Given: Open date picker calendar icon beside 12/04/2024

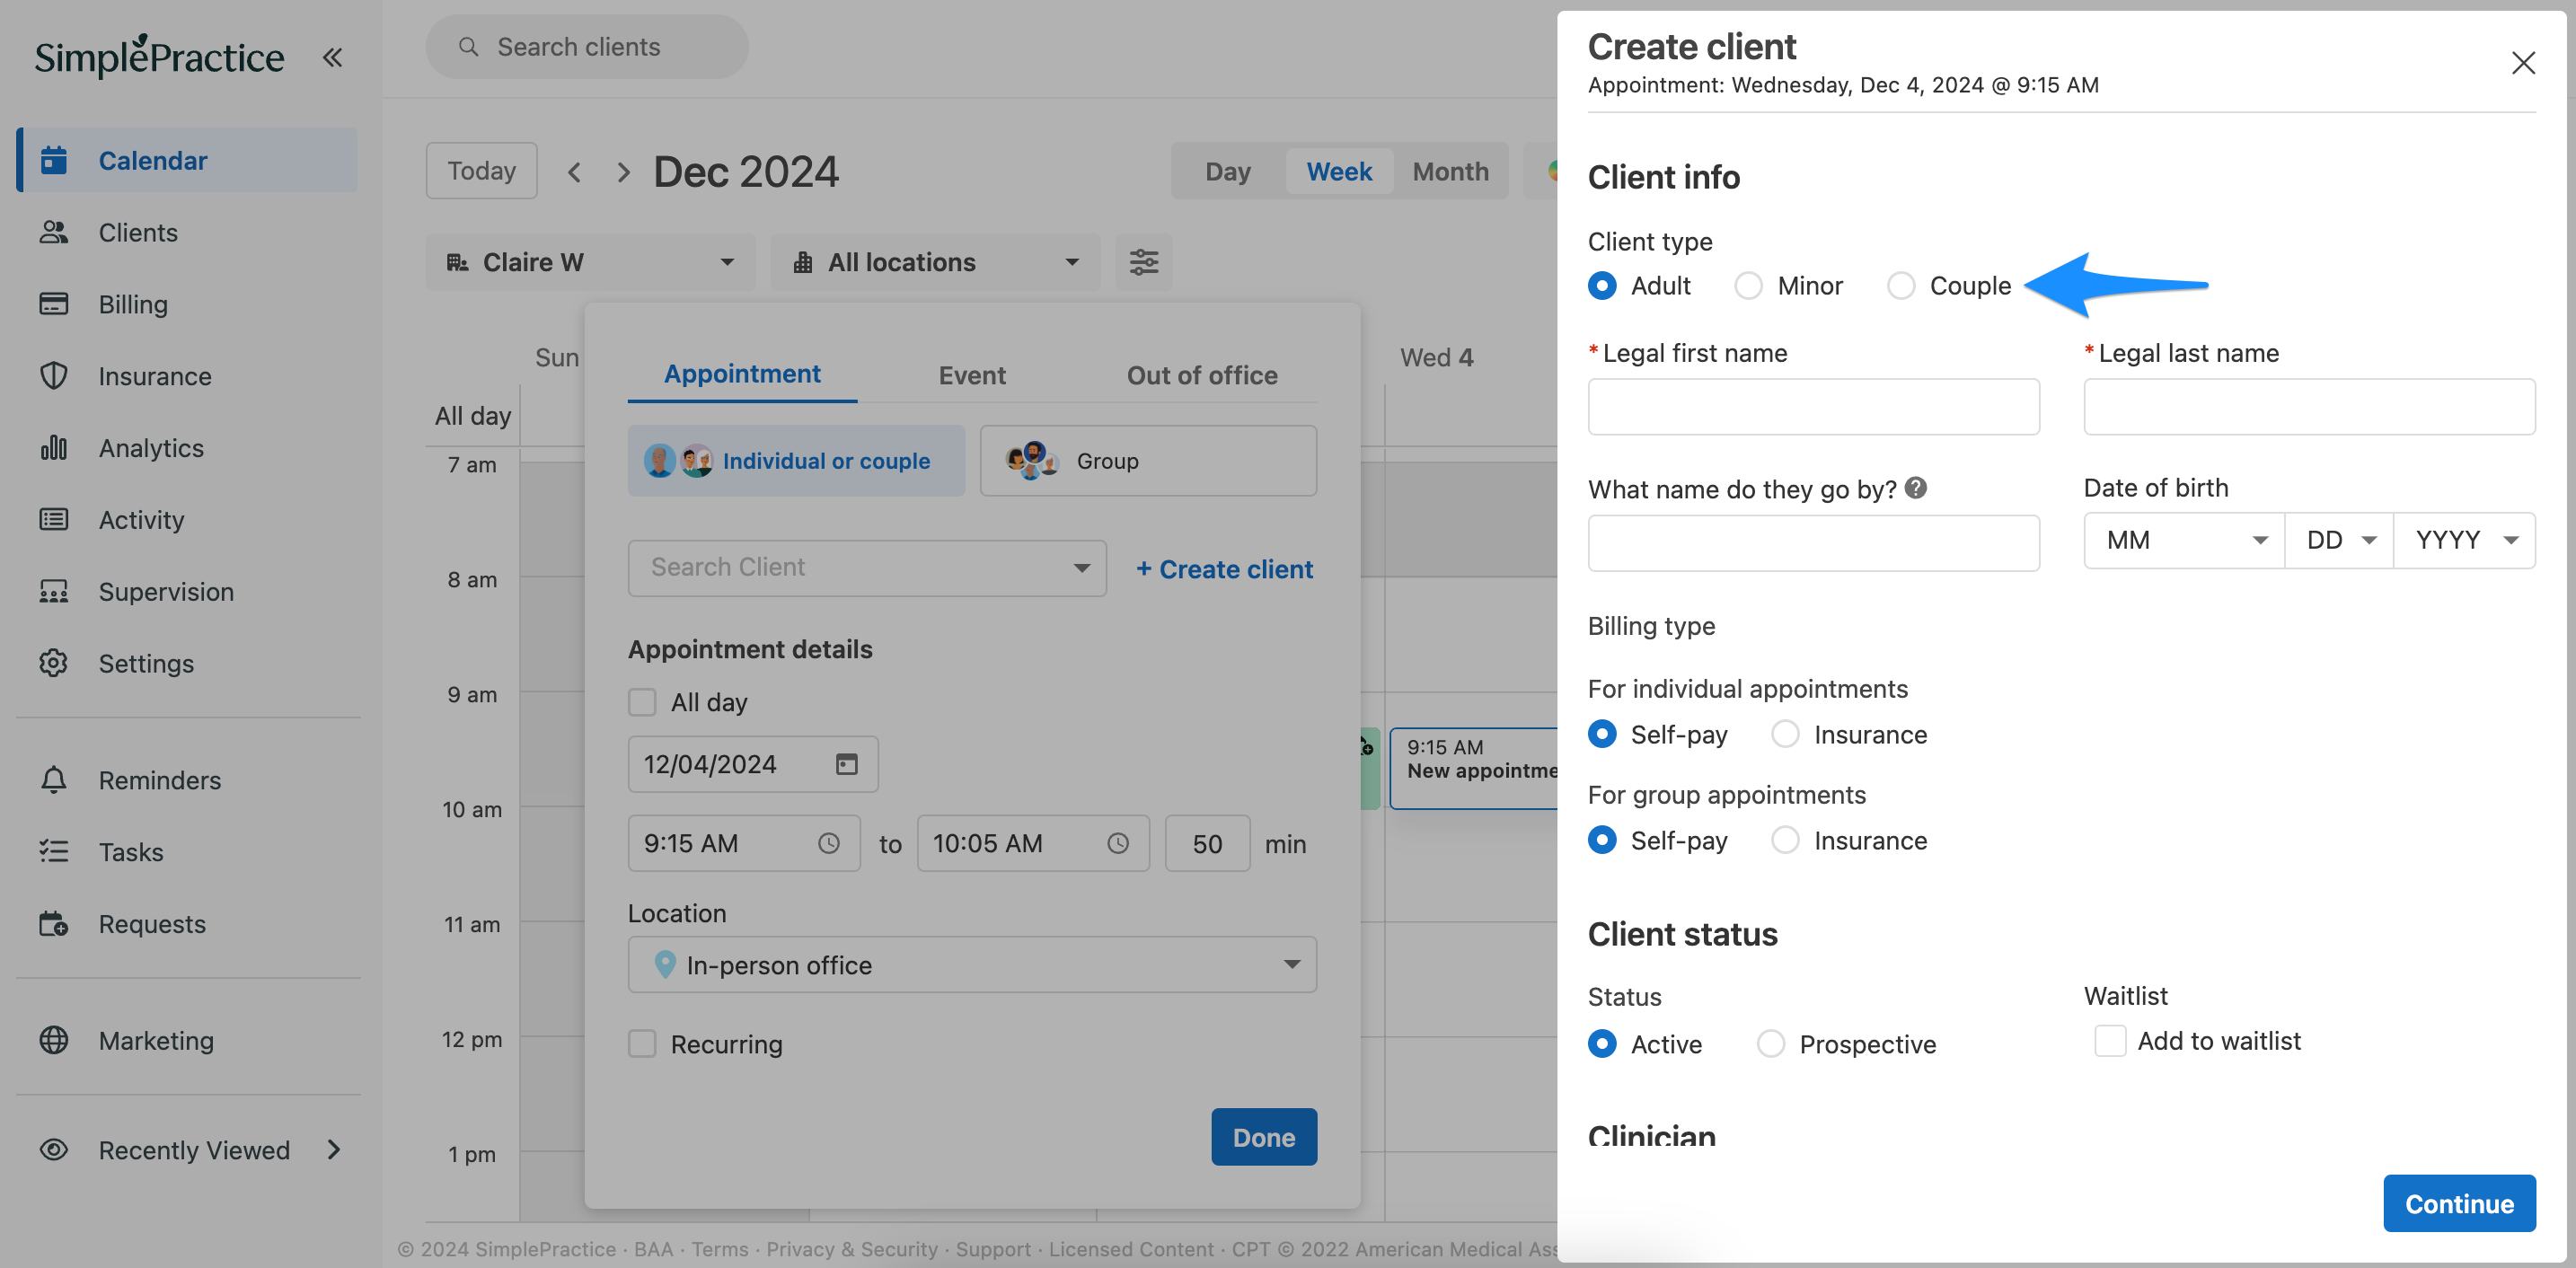Looking at the screenshot, I should [x=847, y=764].
